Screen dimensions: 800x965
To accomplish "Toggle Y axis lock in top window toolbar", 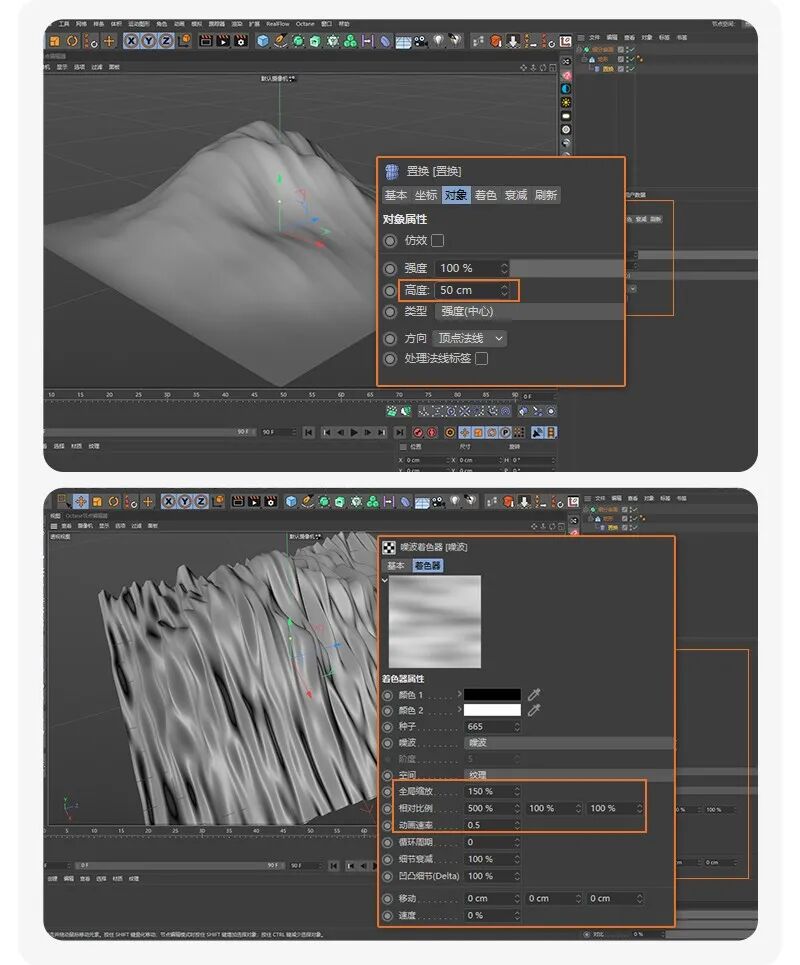I will tap(149, 41).
